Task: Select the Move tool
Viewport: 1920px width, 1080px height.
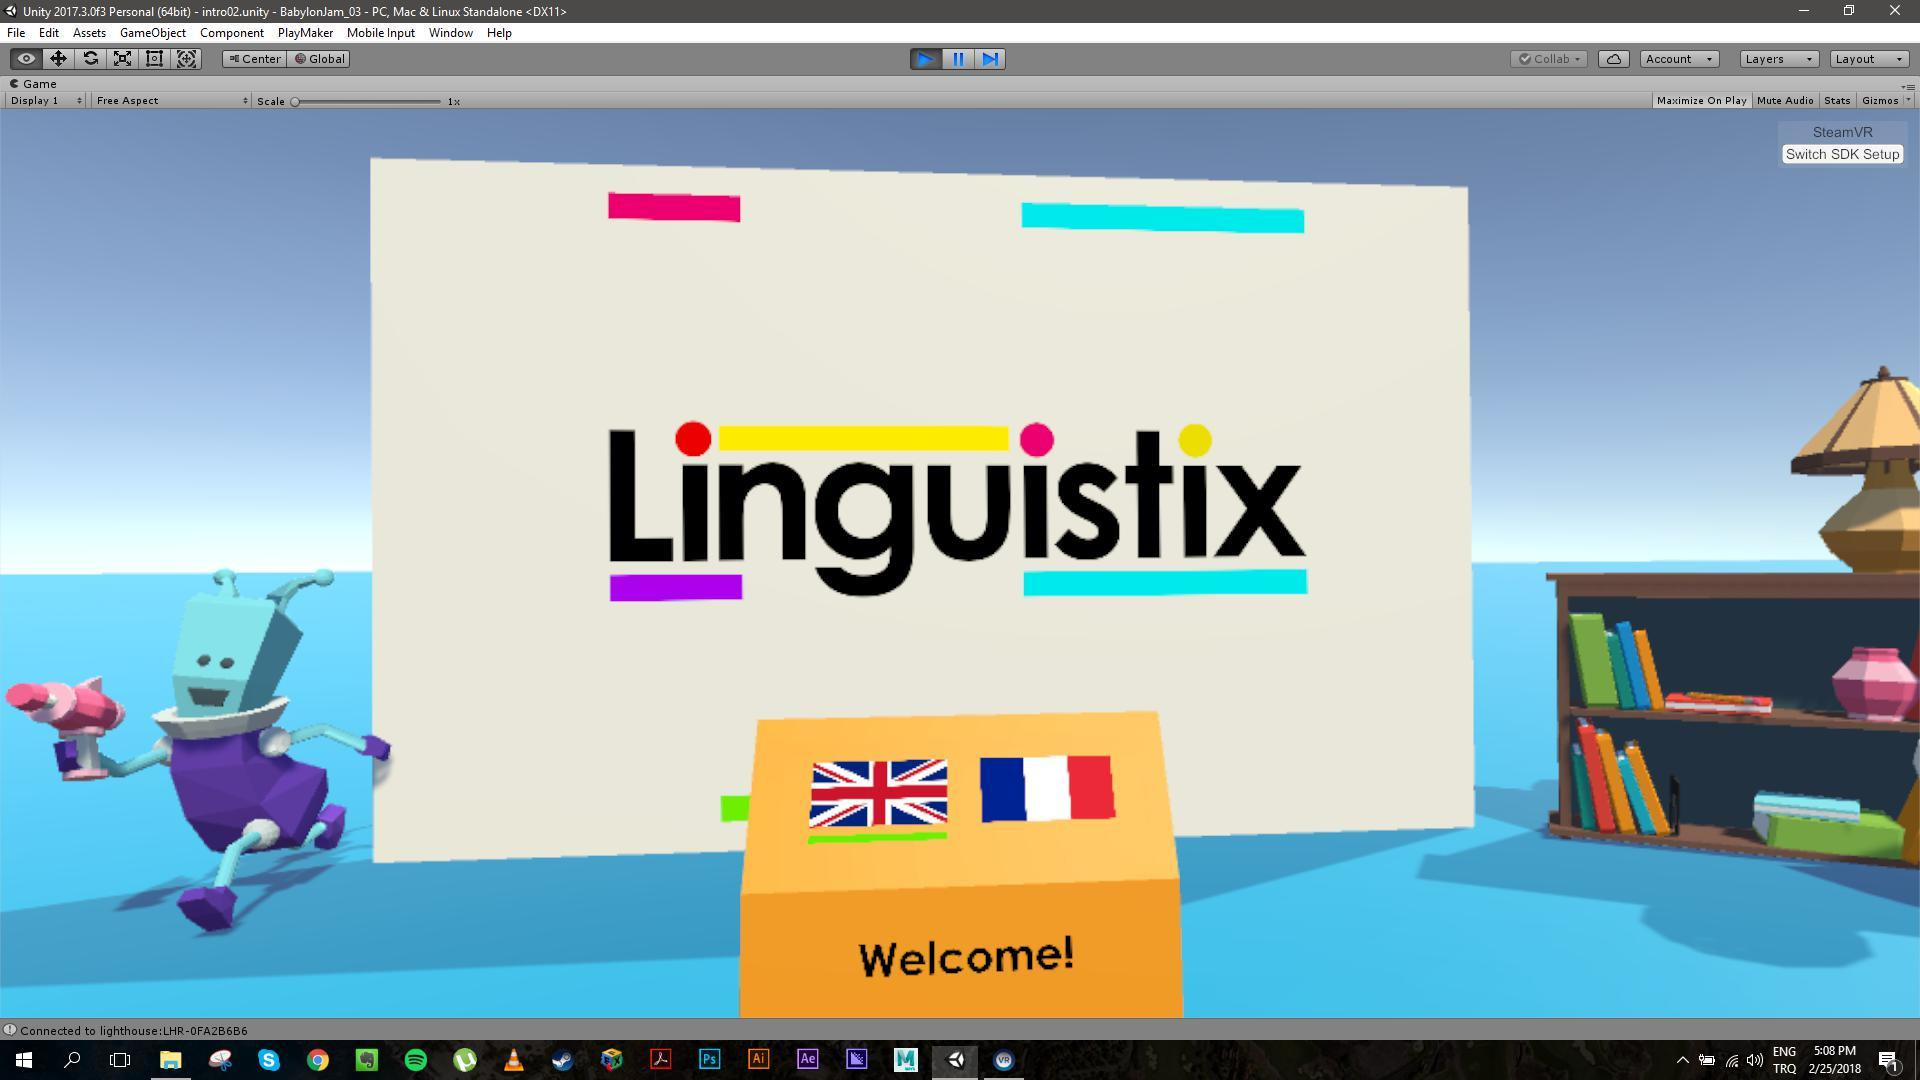Action: click(x=58, y=59)
